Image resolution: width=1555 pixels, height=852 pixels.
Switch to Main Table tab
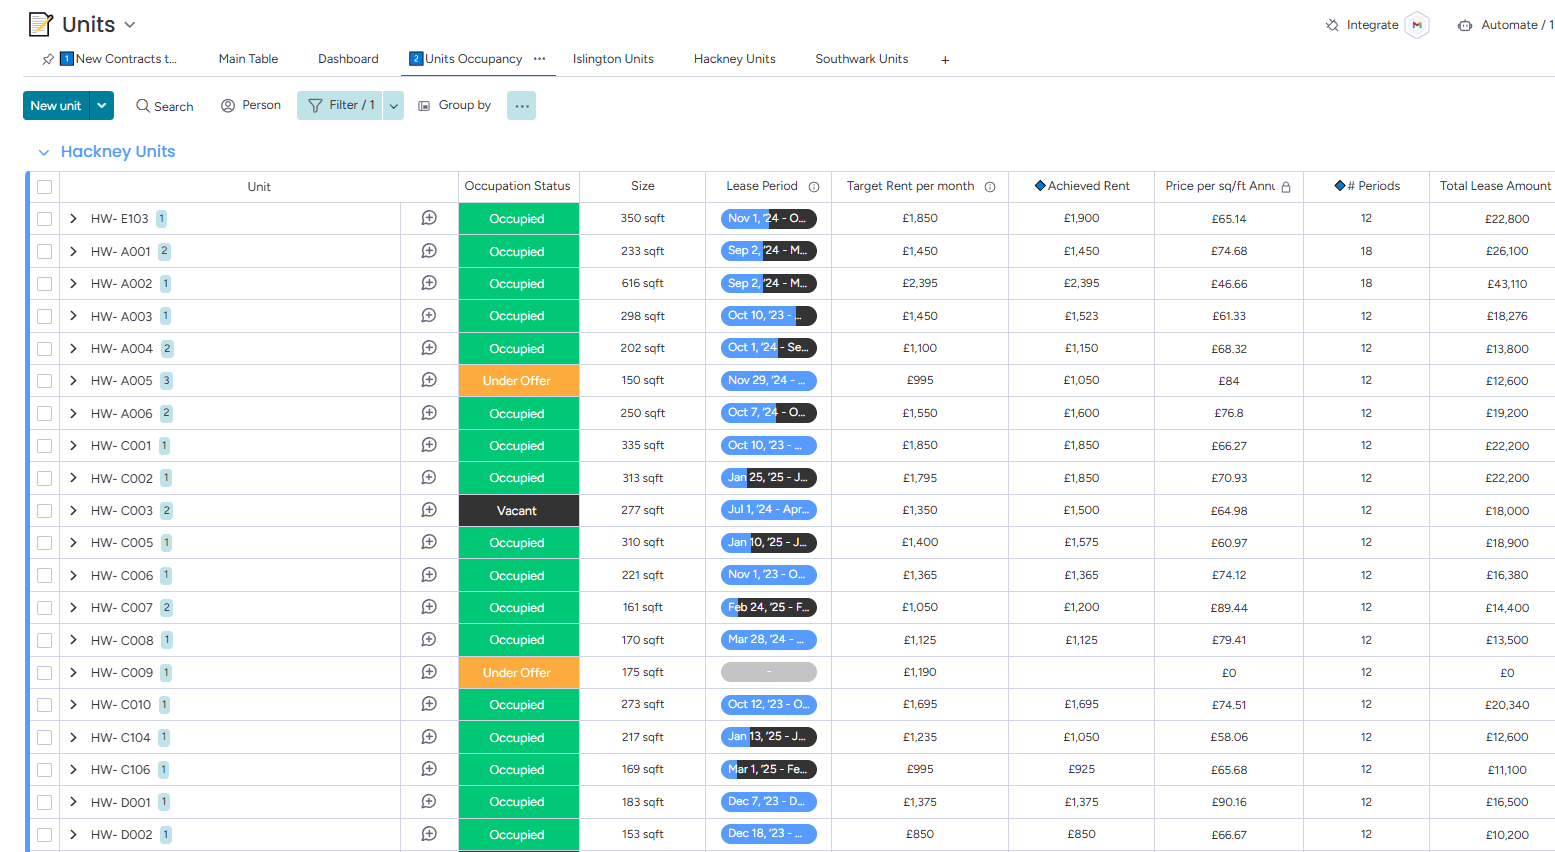(x=248, y=59)
